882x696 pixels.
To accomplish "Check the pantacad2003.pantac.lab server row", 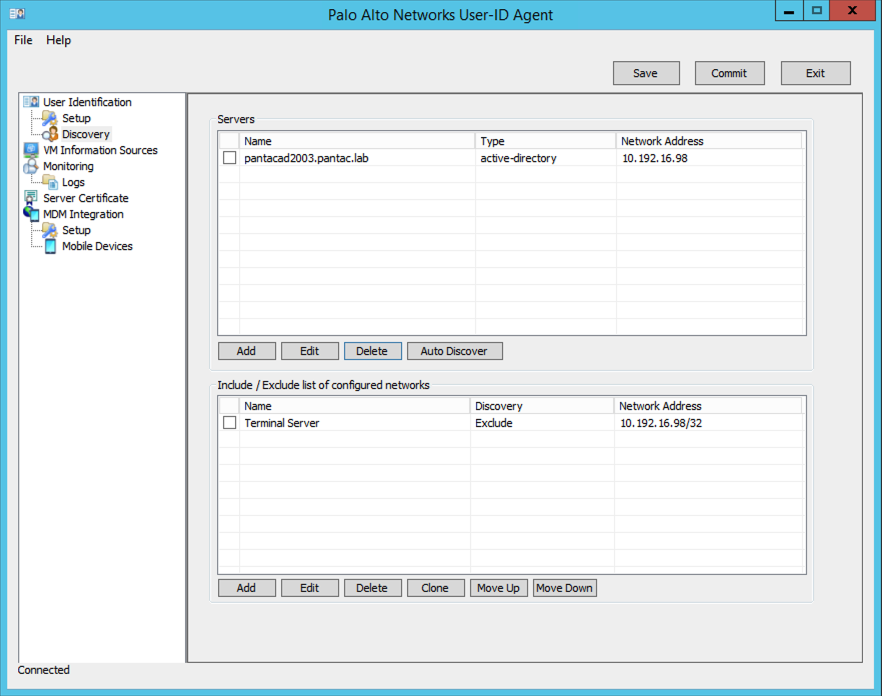I will click(x=229, y=157).
